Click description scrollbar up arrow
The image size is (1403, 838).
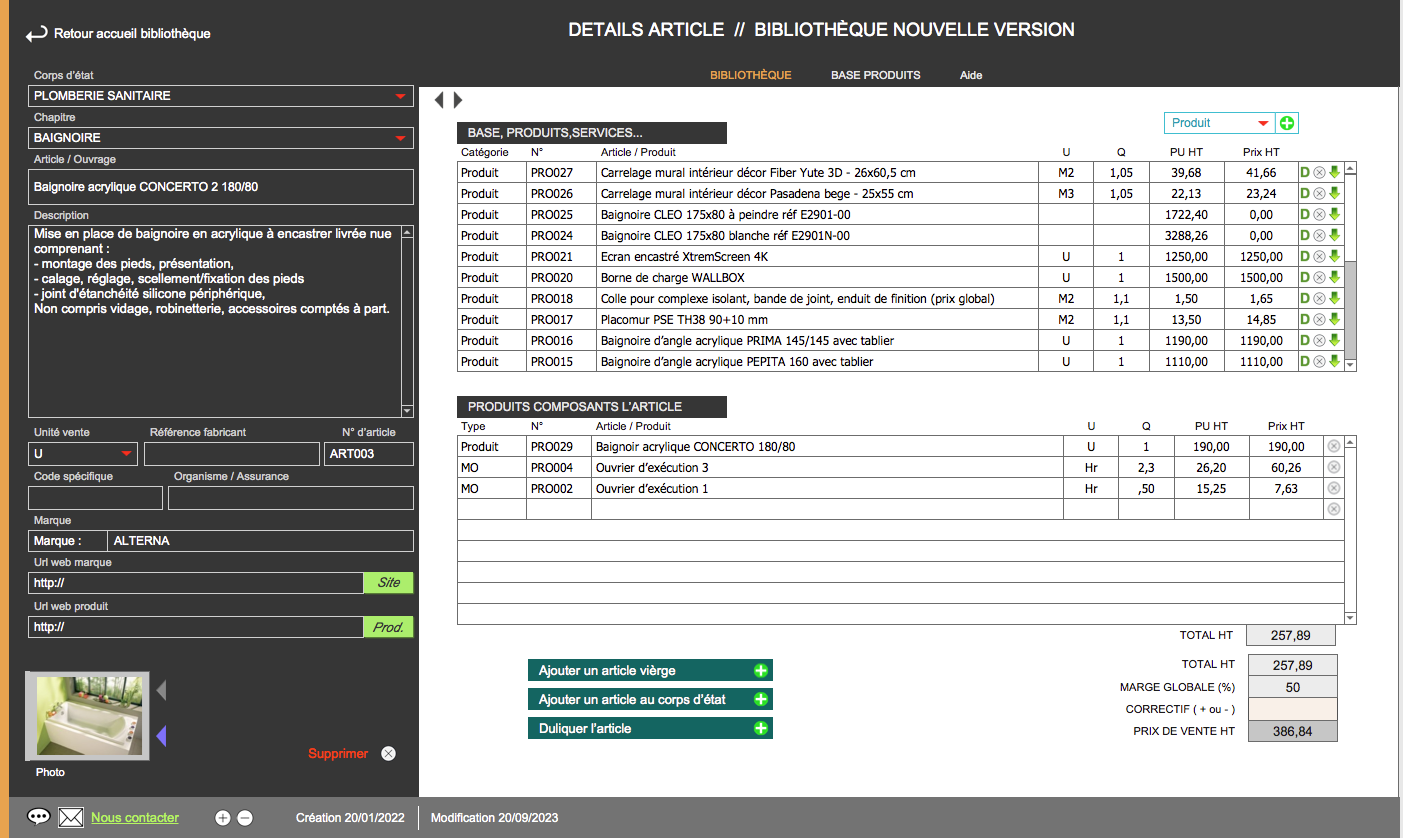click(407, 233)
